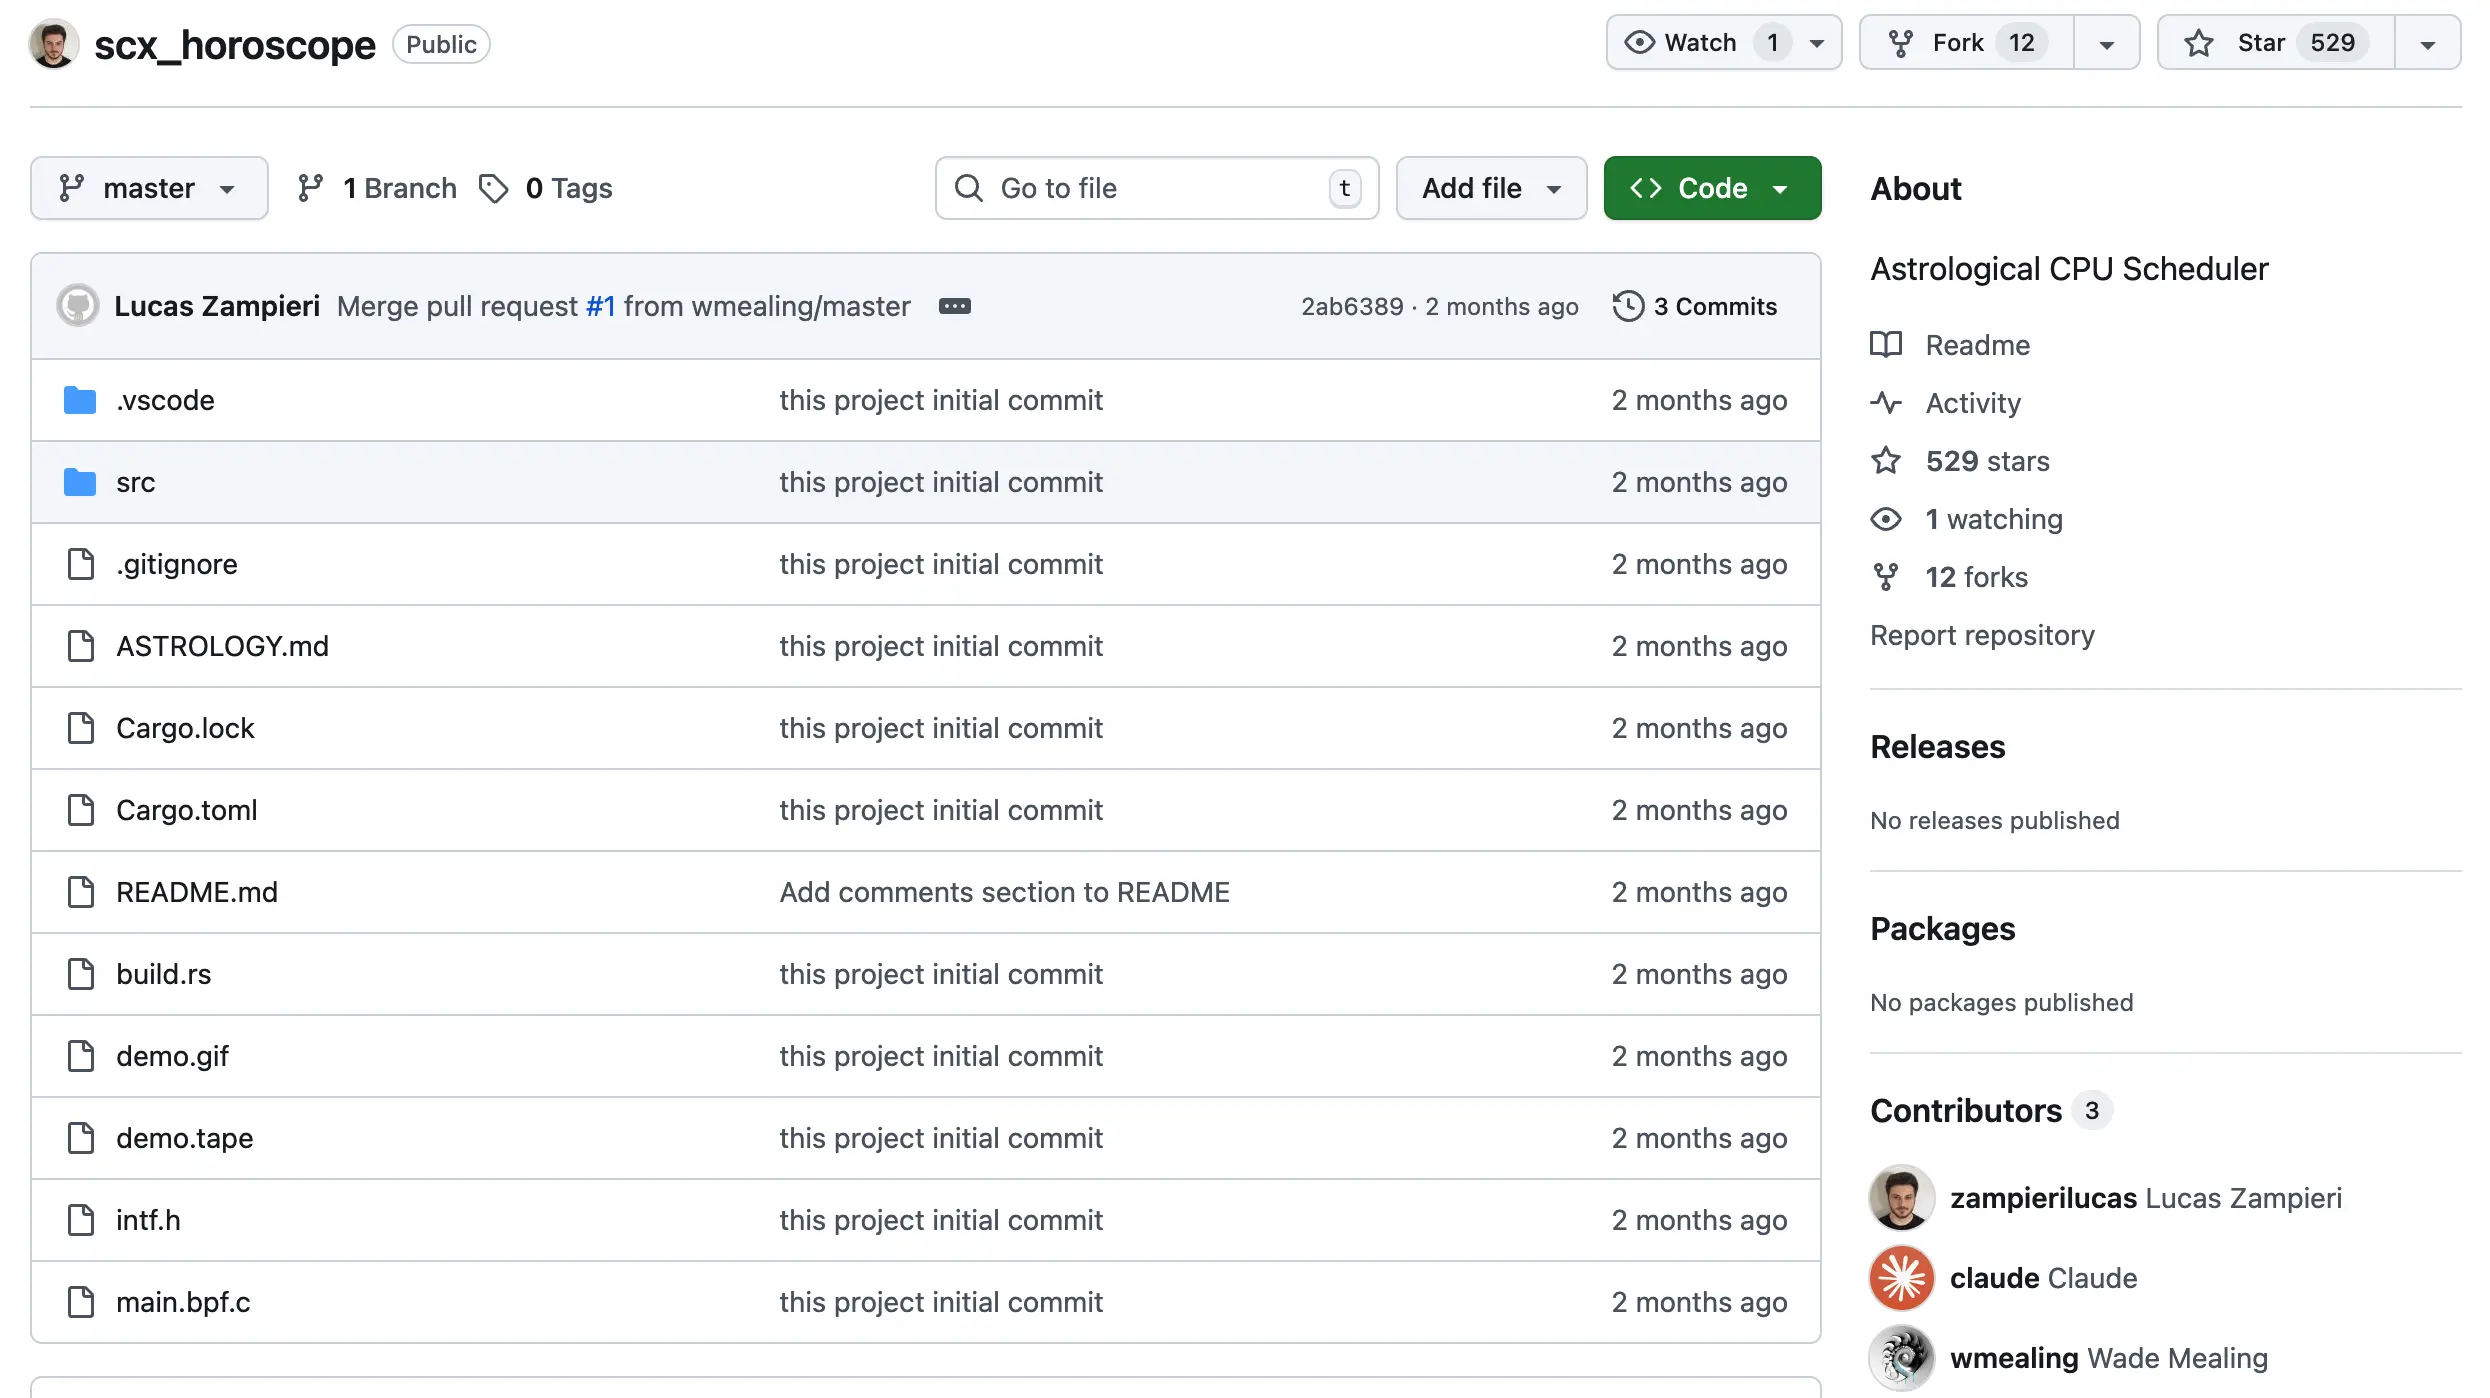Open claude contributor avatar

[x=1901, y=1278]
